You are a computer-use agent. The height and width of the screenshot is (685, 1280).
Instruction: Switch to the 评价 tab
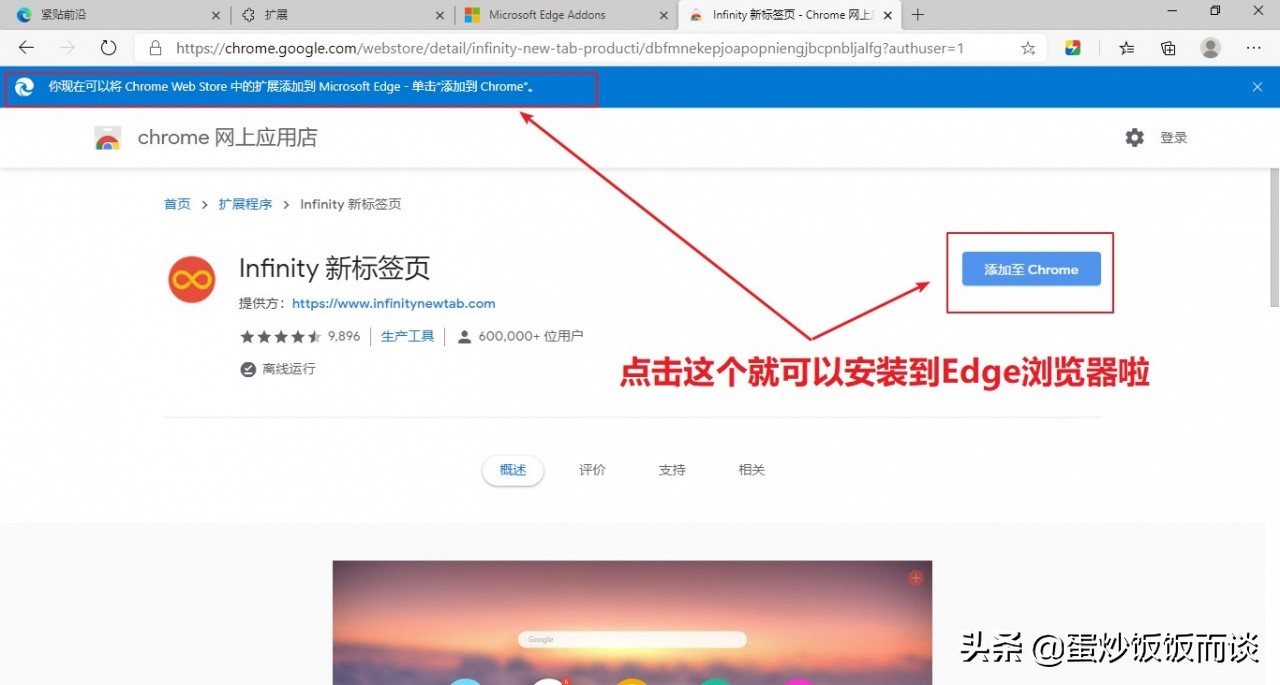(592, 469)
